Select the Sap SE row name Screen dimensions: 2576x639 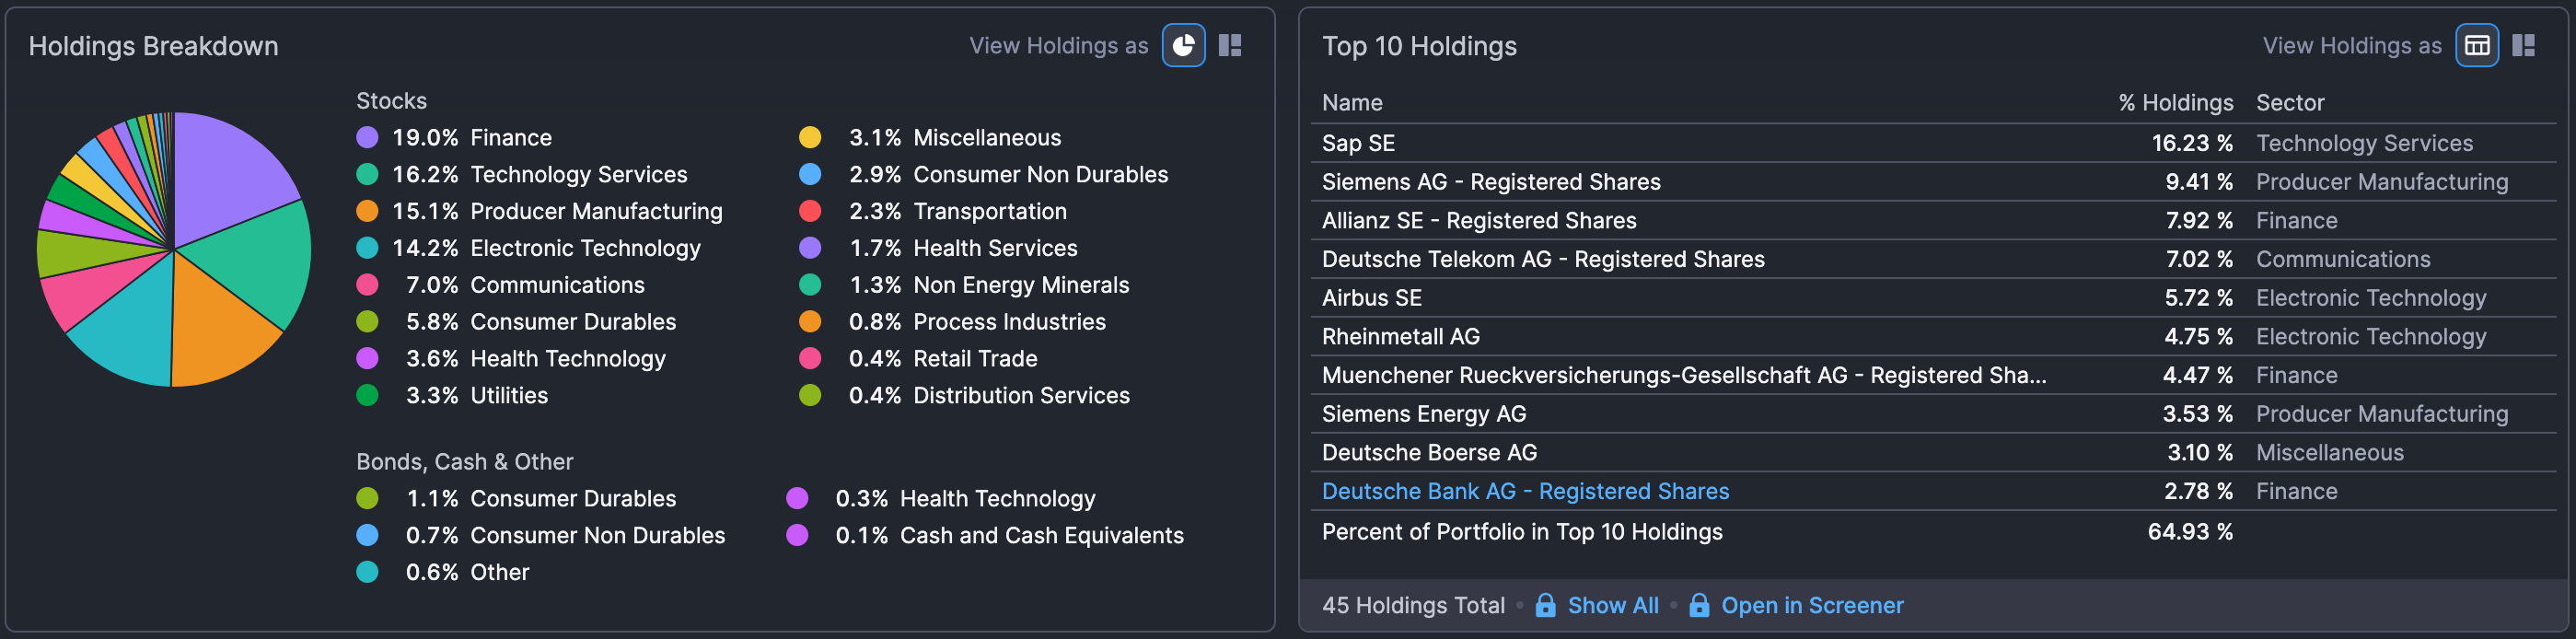coord(1358,143)
